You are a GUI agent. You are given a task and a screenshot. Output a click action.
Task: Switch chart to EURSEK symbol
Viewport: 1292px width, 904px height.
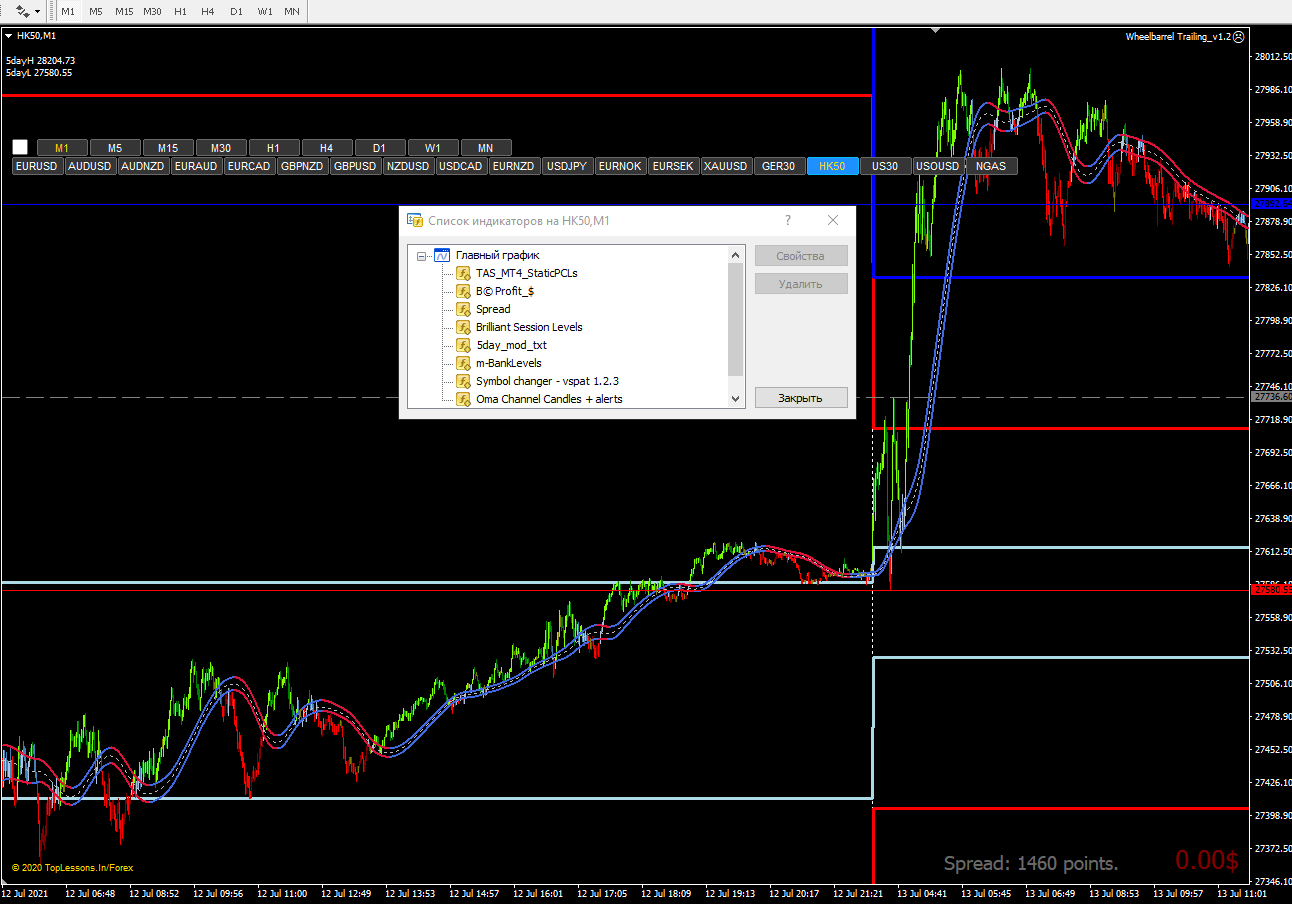pyautogui.click(x=674, y=166)
